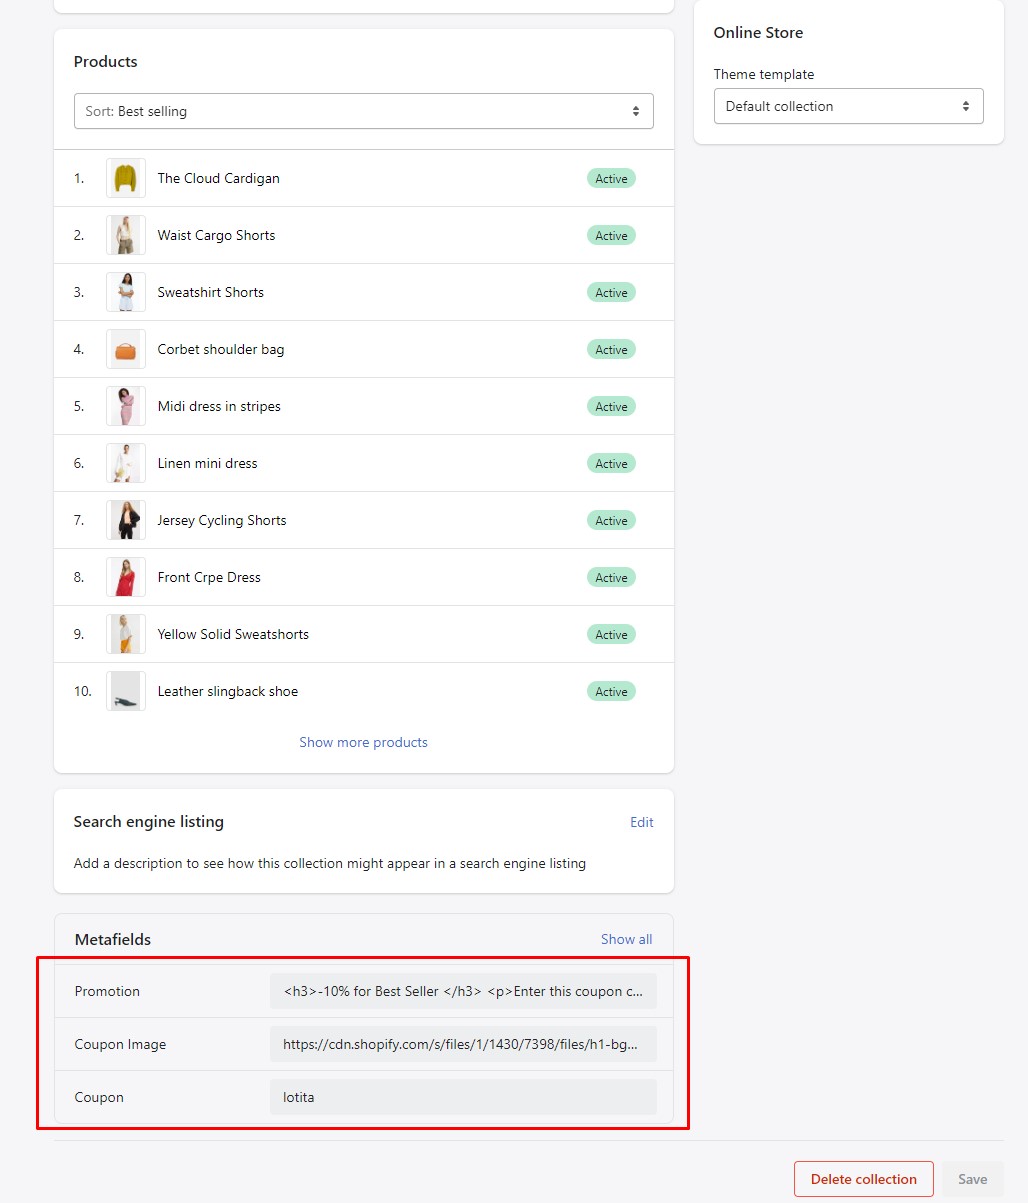This screenshot has height=1203, width=1028.
Task: Click the Leather slingback shoe thumbnail
Action: [126, 691]
